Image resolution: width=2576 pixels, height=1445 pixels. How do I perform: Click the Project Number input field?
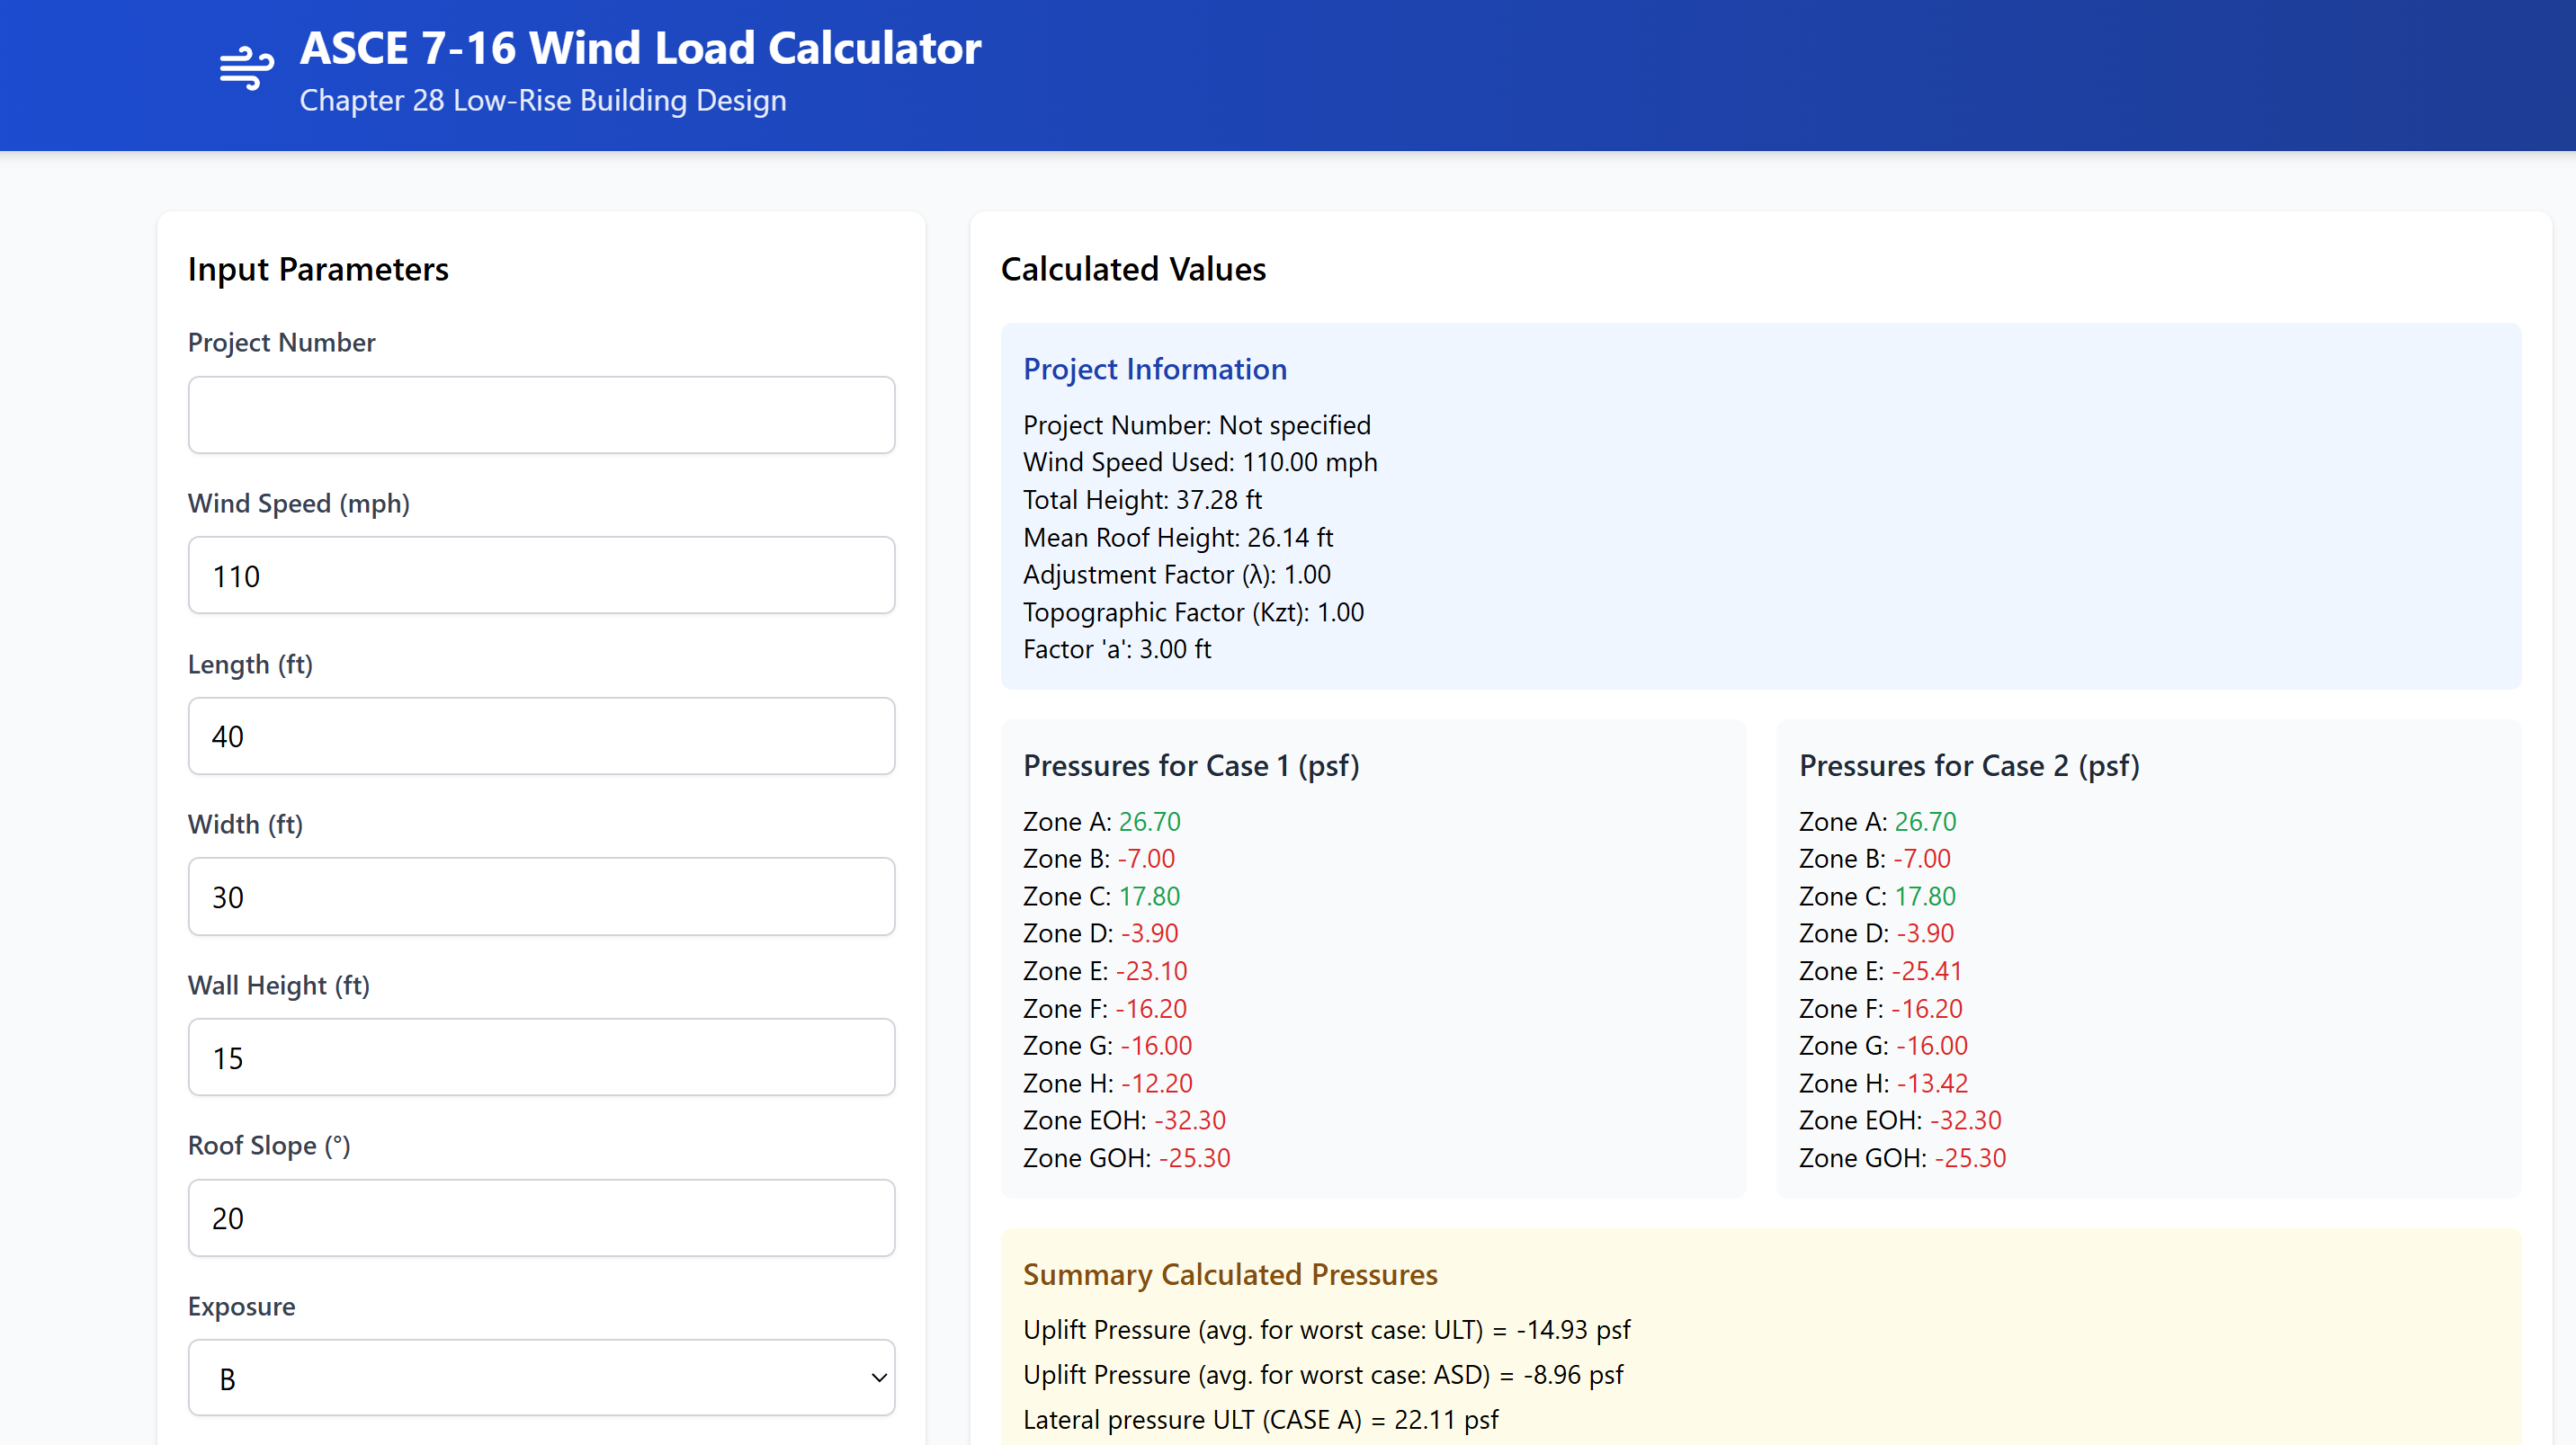click(x=541, y=415)
